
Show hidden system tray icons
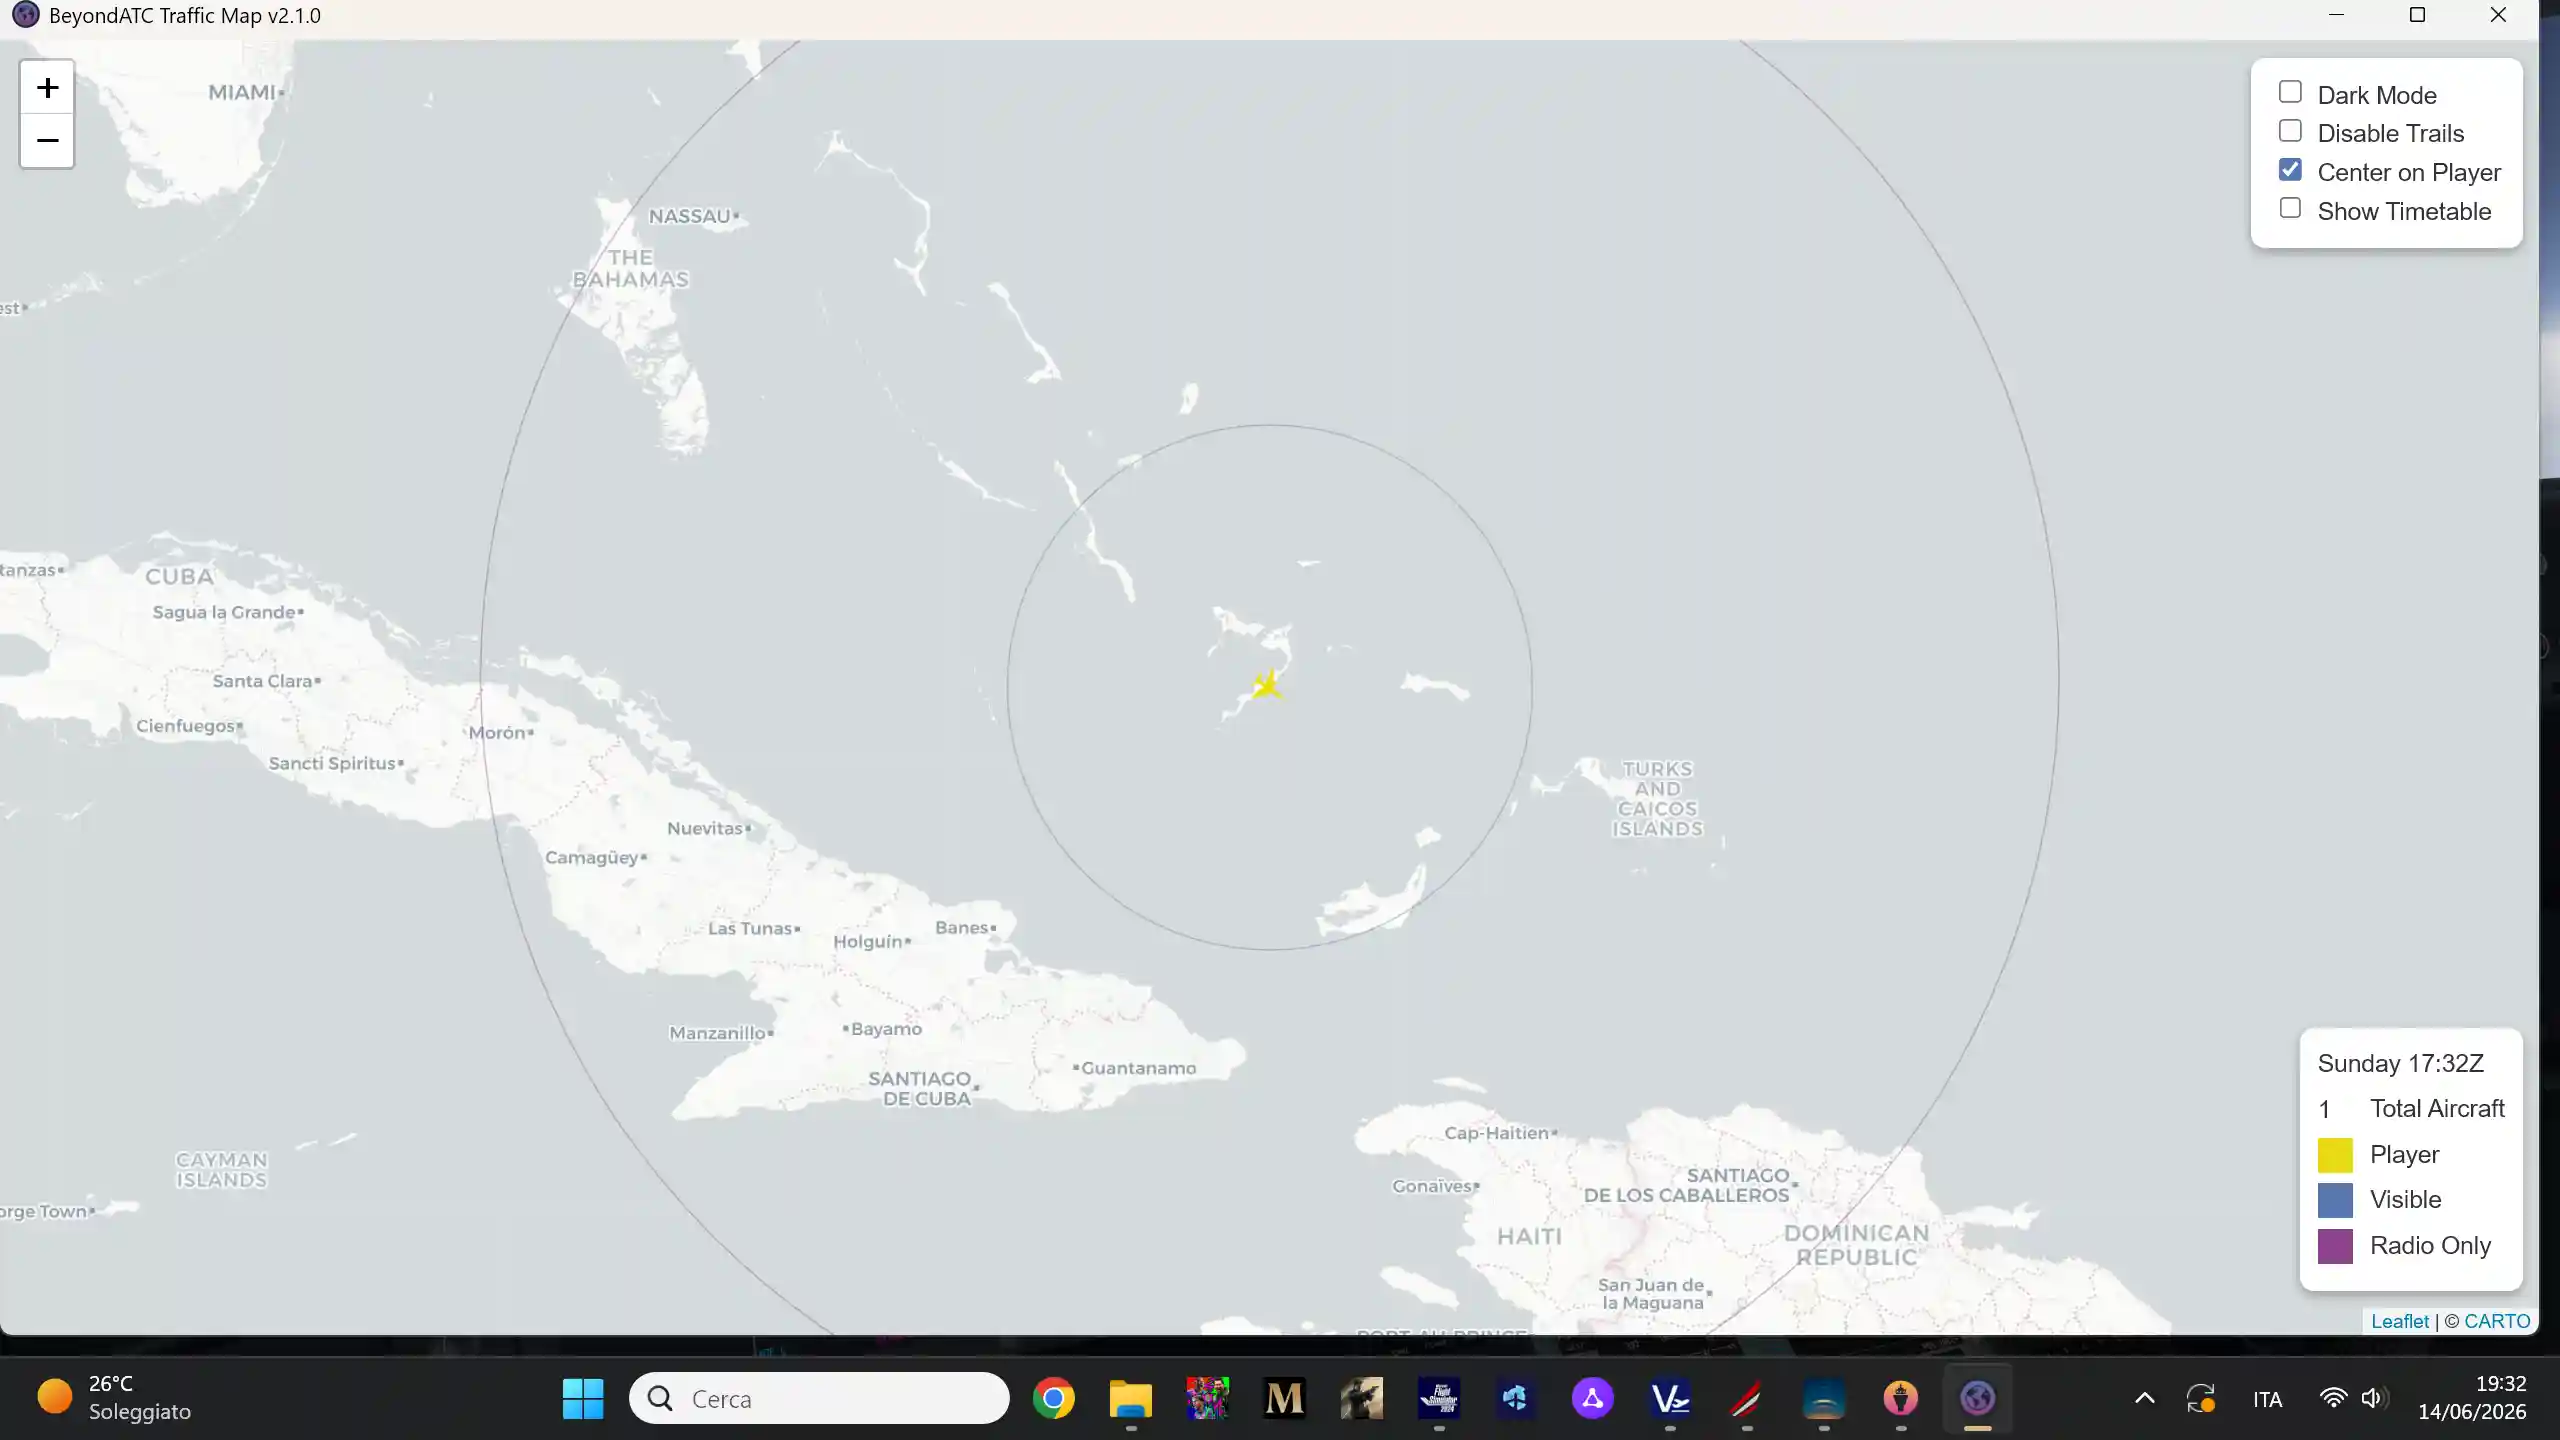tap(2145, 1398)
